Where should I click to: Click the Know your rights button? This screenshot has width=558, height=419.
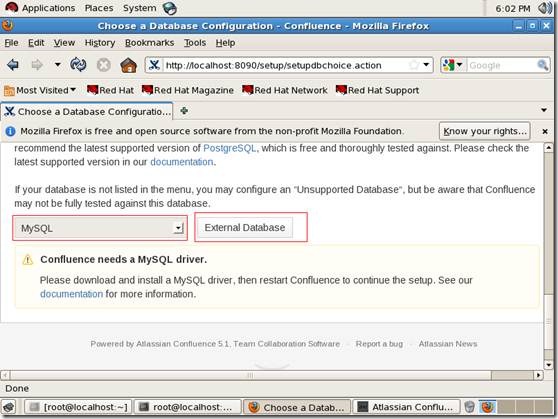pos(485,131)
